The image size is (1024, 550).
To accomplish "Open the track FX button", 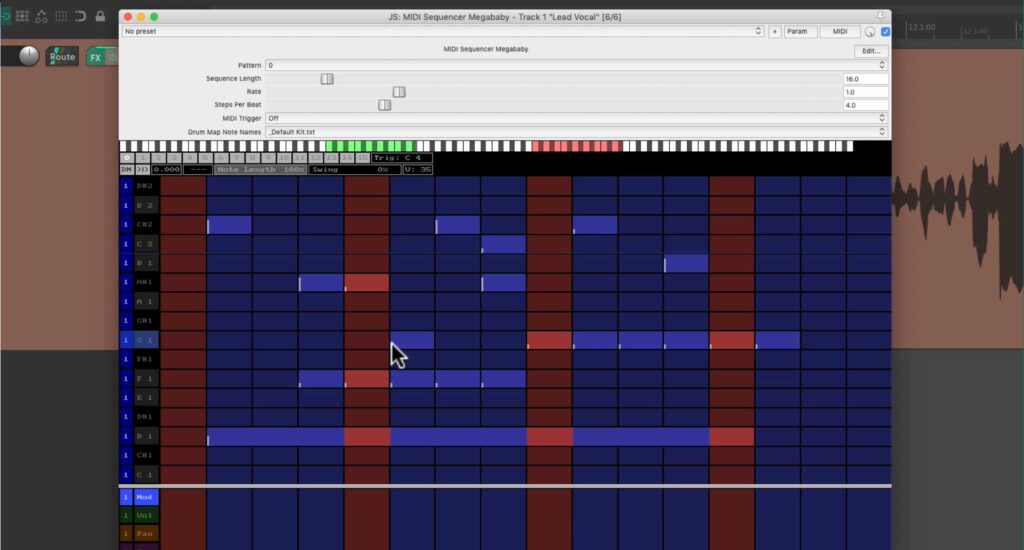I will 95,57.
